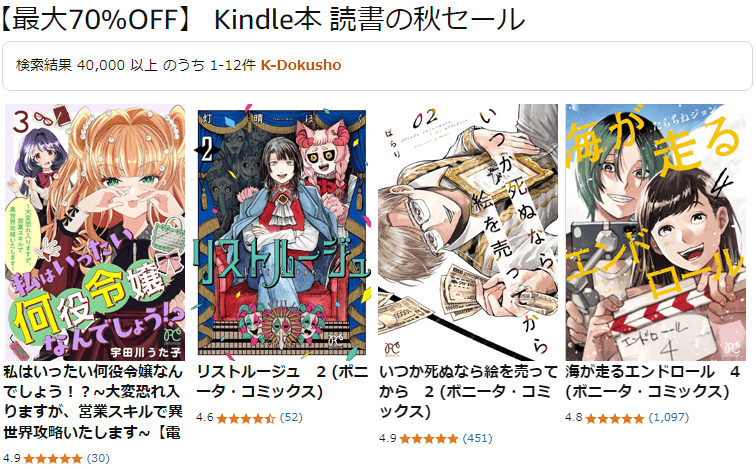Open the (30) reviews count link
Viewport: 756px width, 469px height.
tap(98, 458)
